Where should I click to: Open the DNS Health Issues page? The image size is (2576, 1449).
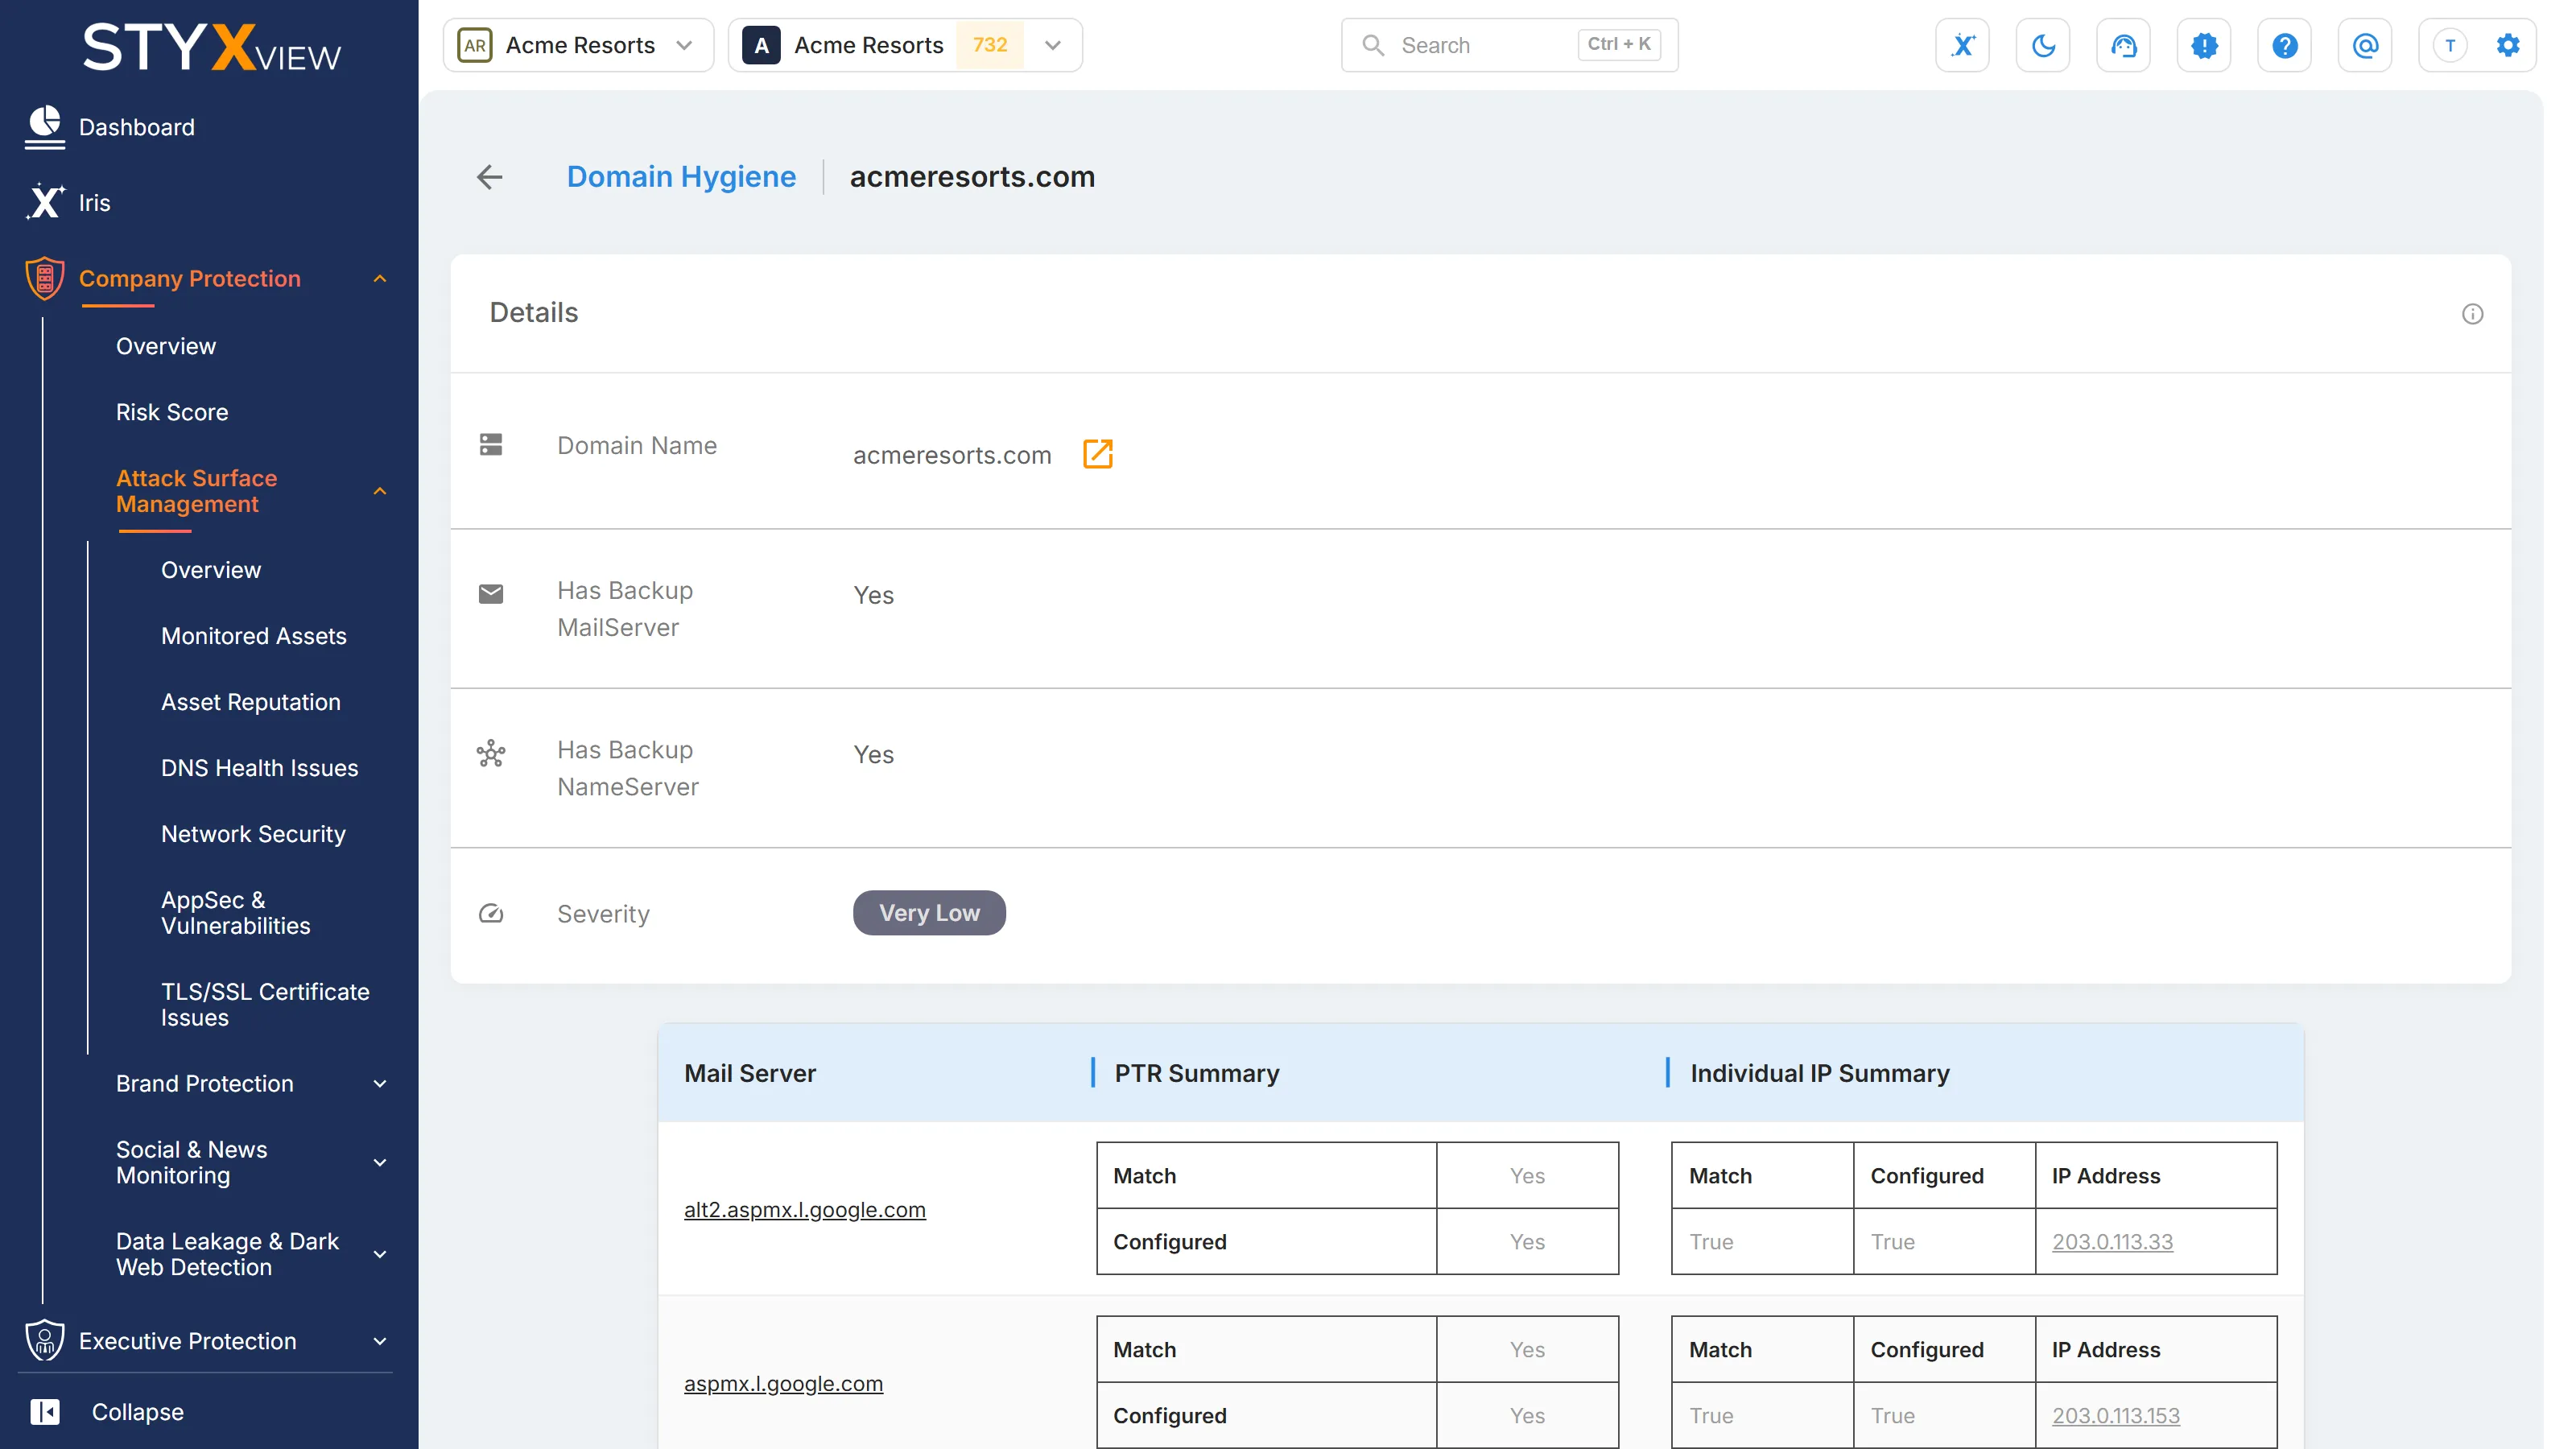tap(260, 768)
